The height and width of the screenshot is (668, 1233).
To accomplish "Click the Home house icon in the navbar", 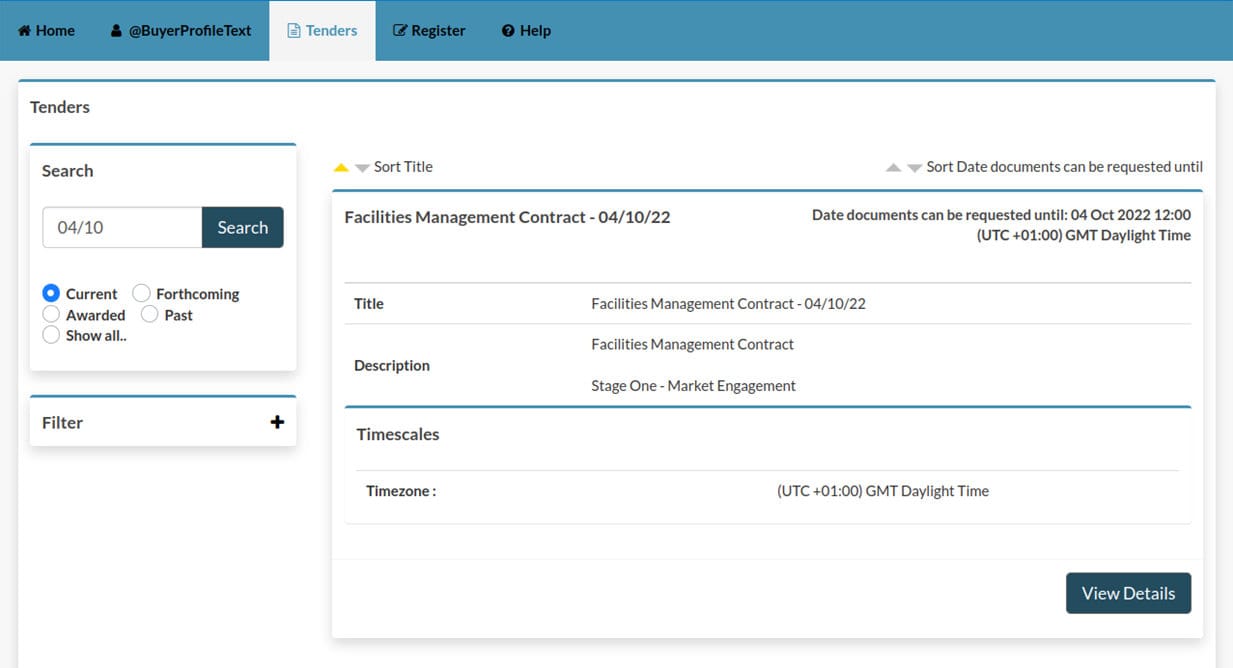I will [25, 30].
